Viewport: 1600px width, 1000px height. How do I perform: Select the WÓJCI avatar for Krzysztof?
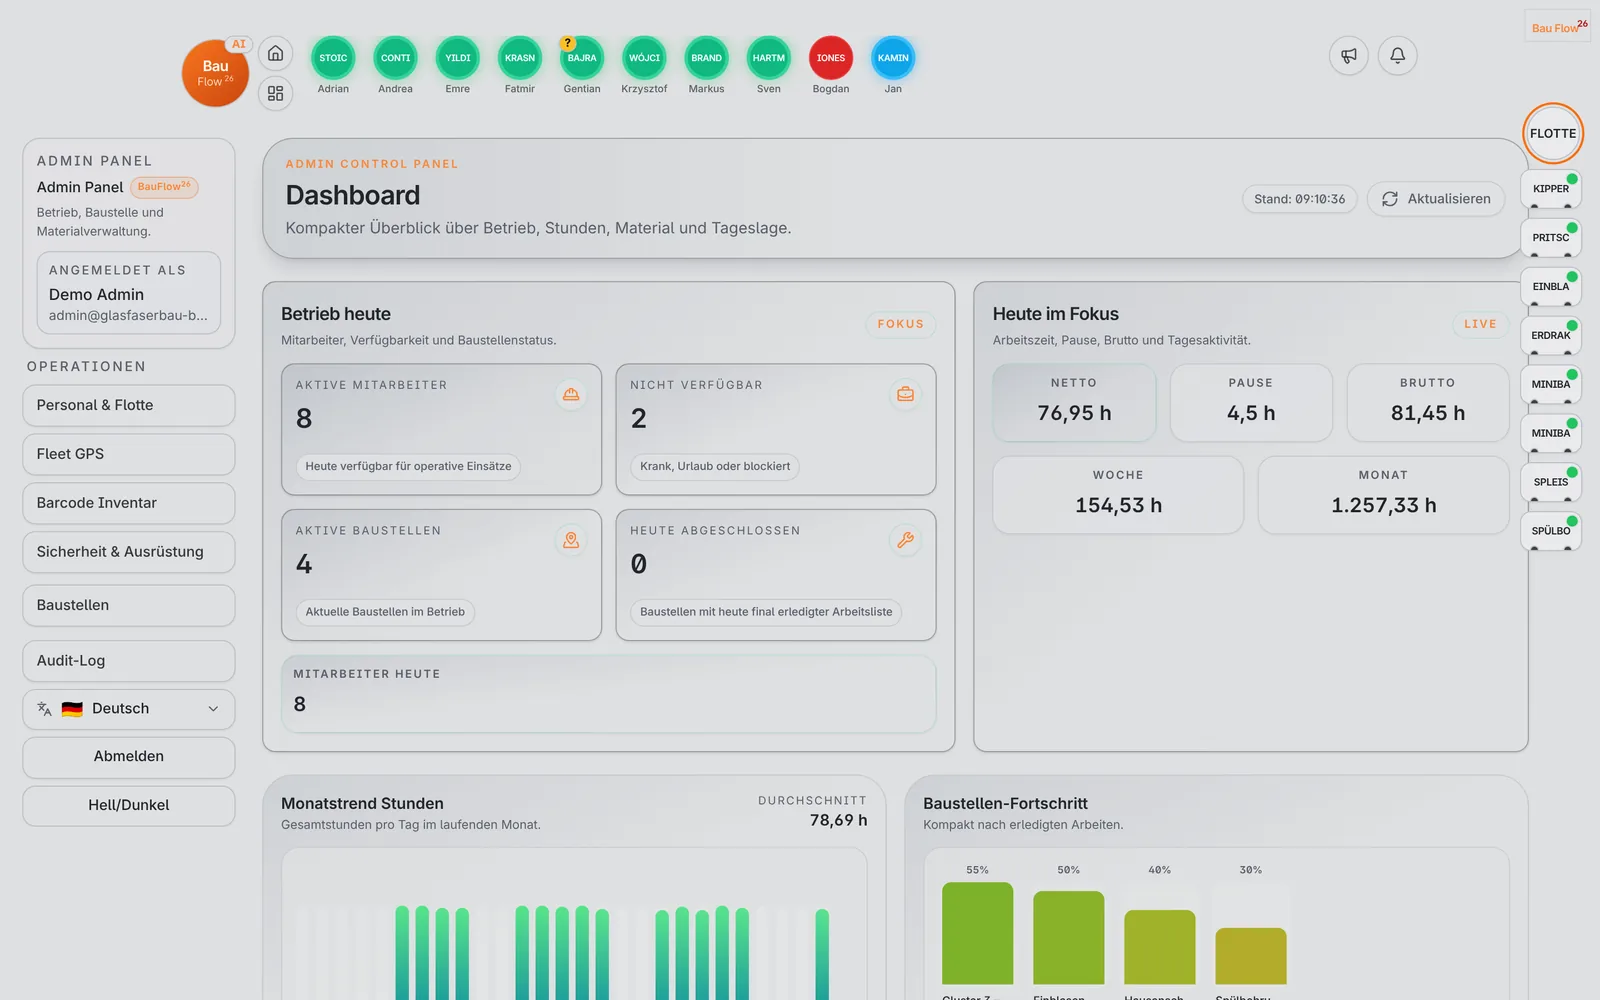click(644, 58)
